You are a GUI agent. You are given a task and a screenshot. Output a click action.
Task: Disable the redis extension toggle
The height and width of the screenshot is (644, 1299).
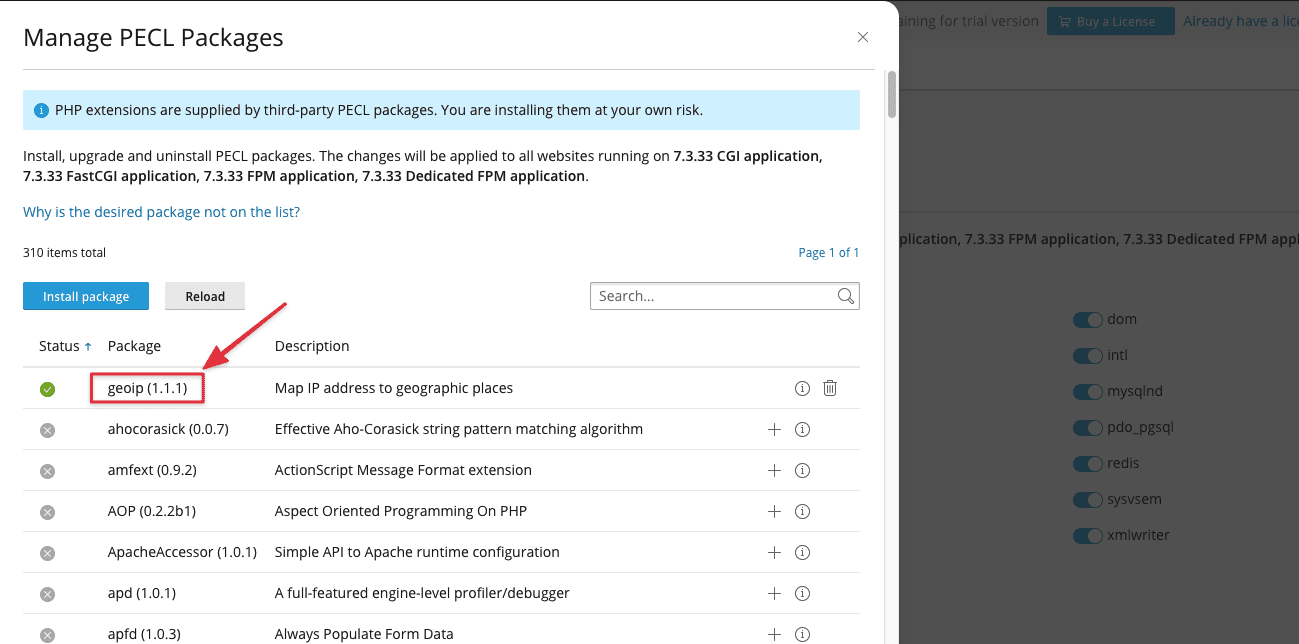1087,464
